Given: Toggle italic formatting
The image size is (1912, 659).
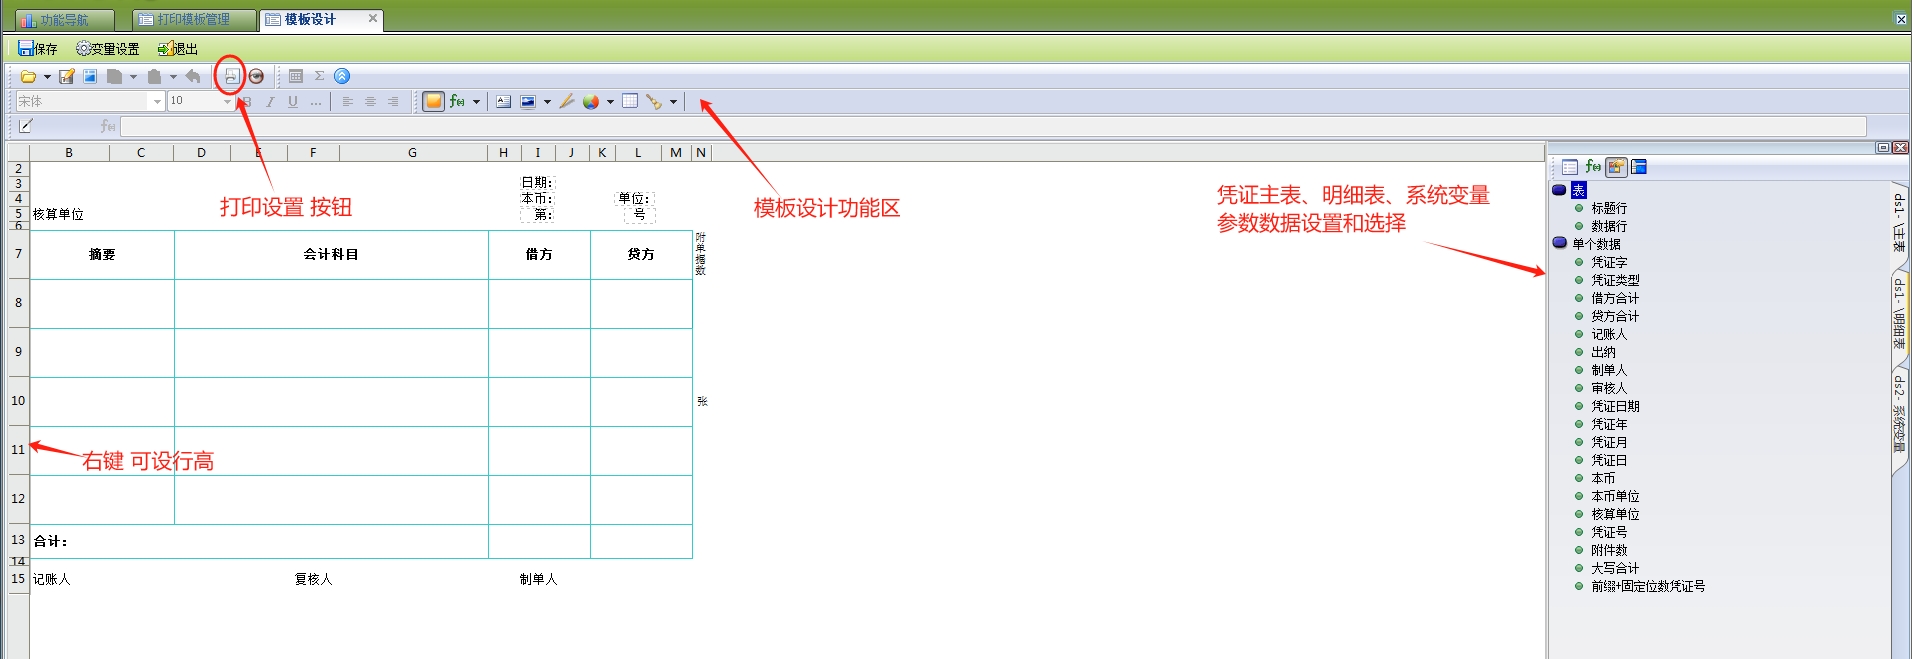Looking at the screenshot, I should (x=270, y=101).
